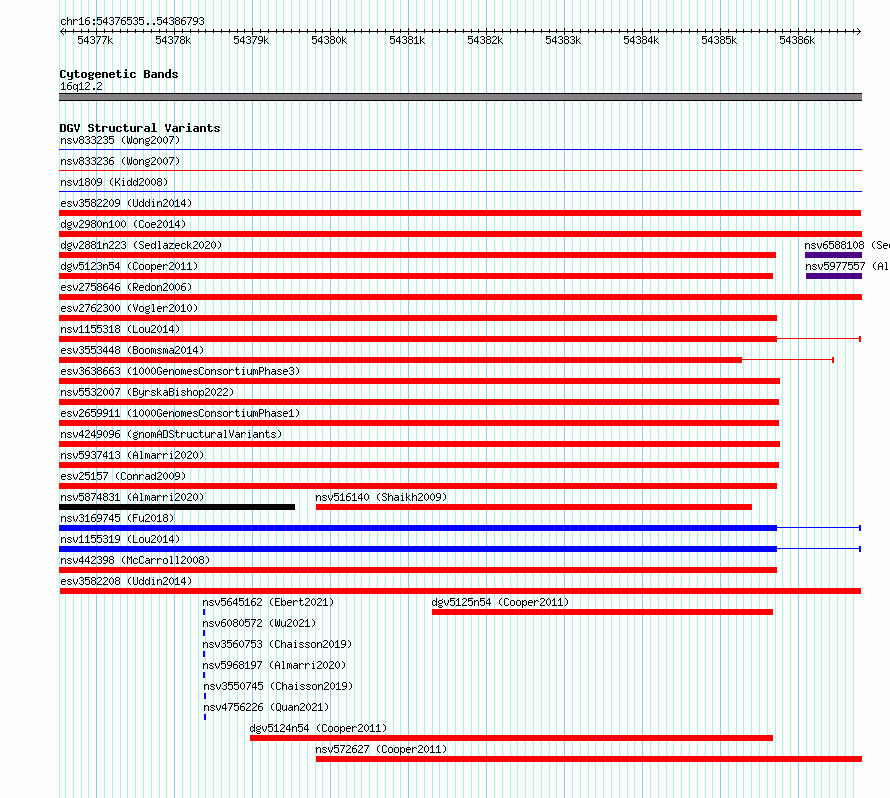Click the dgv5125n54 (Cooper2011) label
Image resolution: width=890 pixels, height=798 pixels.
(500, 602)
